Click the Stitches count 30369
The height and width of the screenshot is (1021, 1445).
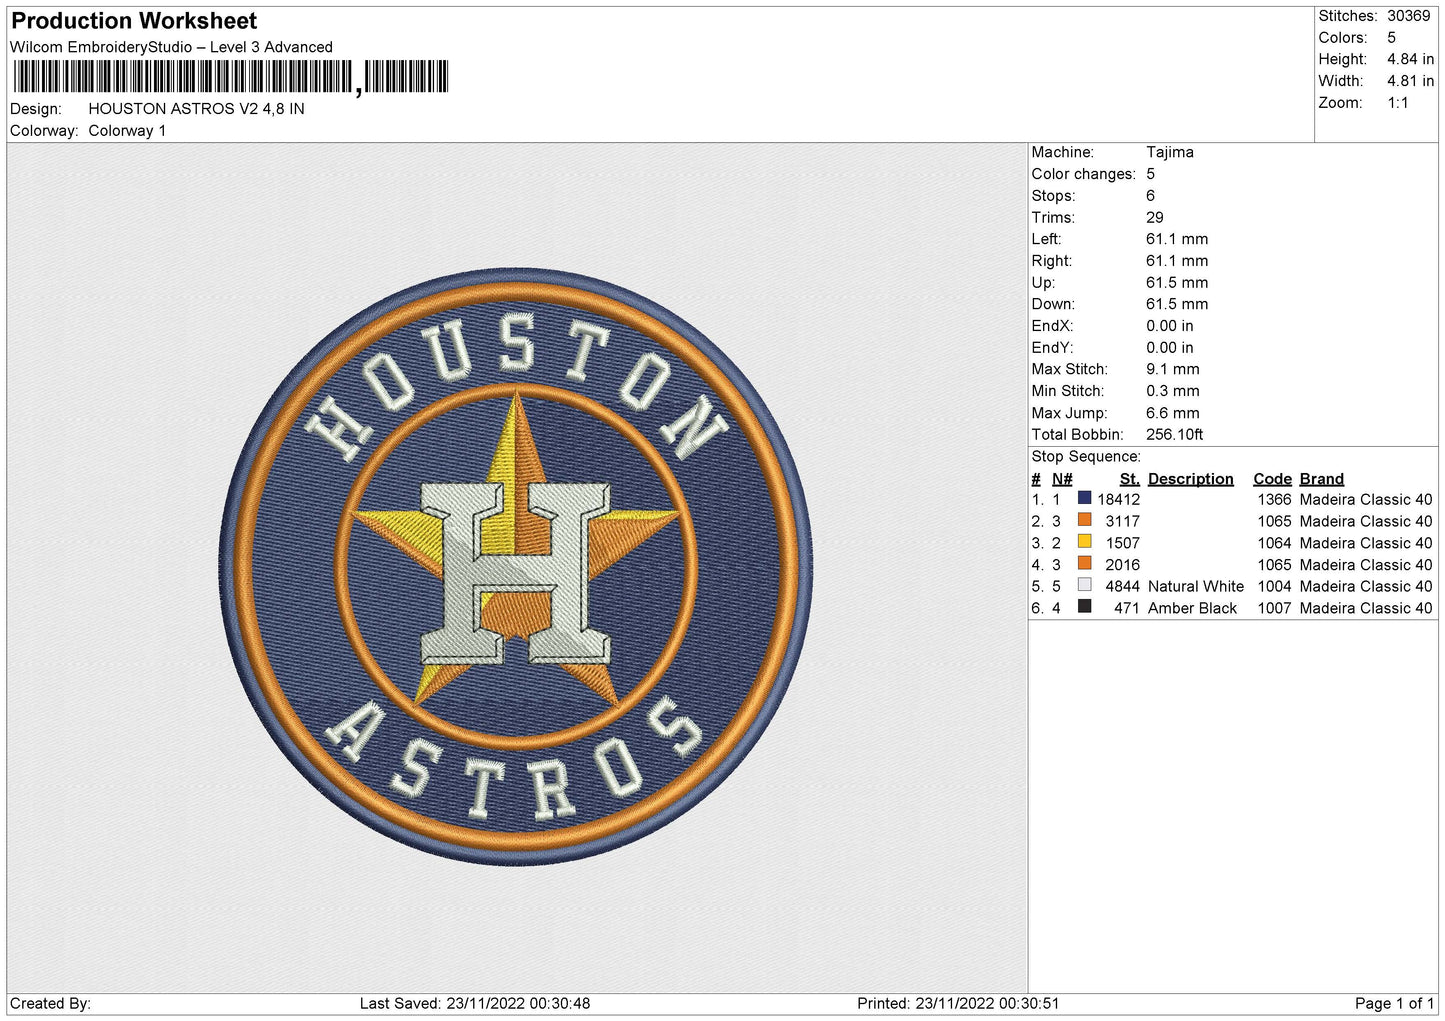[1408, 16]
